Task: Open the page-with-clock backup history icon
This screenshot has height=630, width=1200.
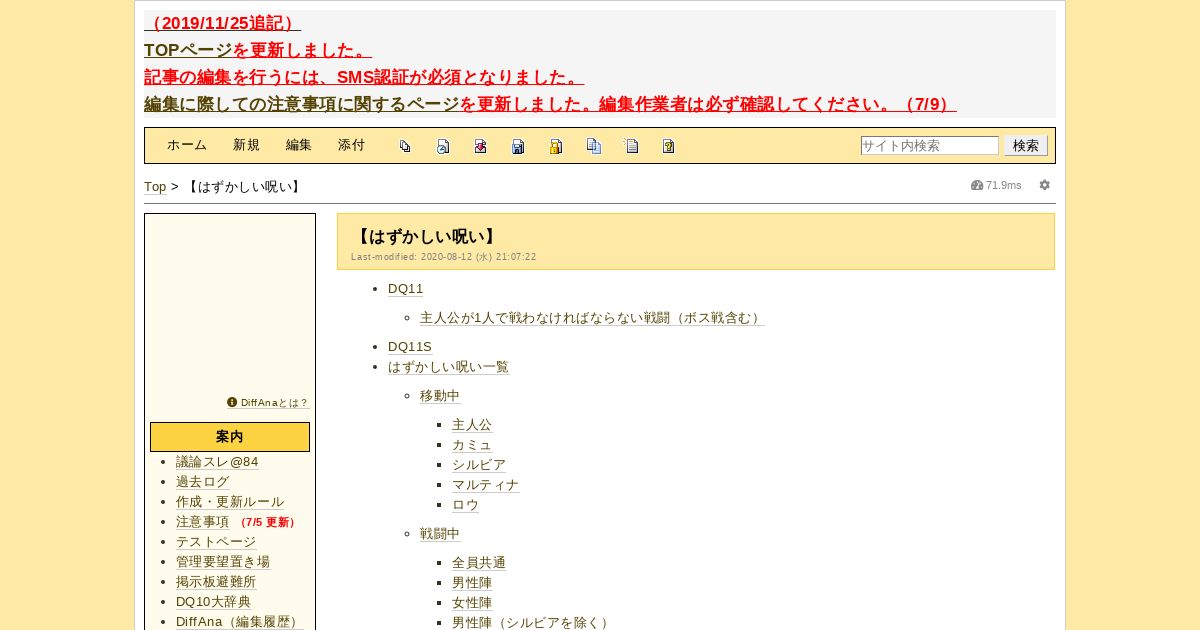Action: pyautogui.click(x=443, y=146)
